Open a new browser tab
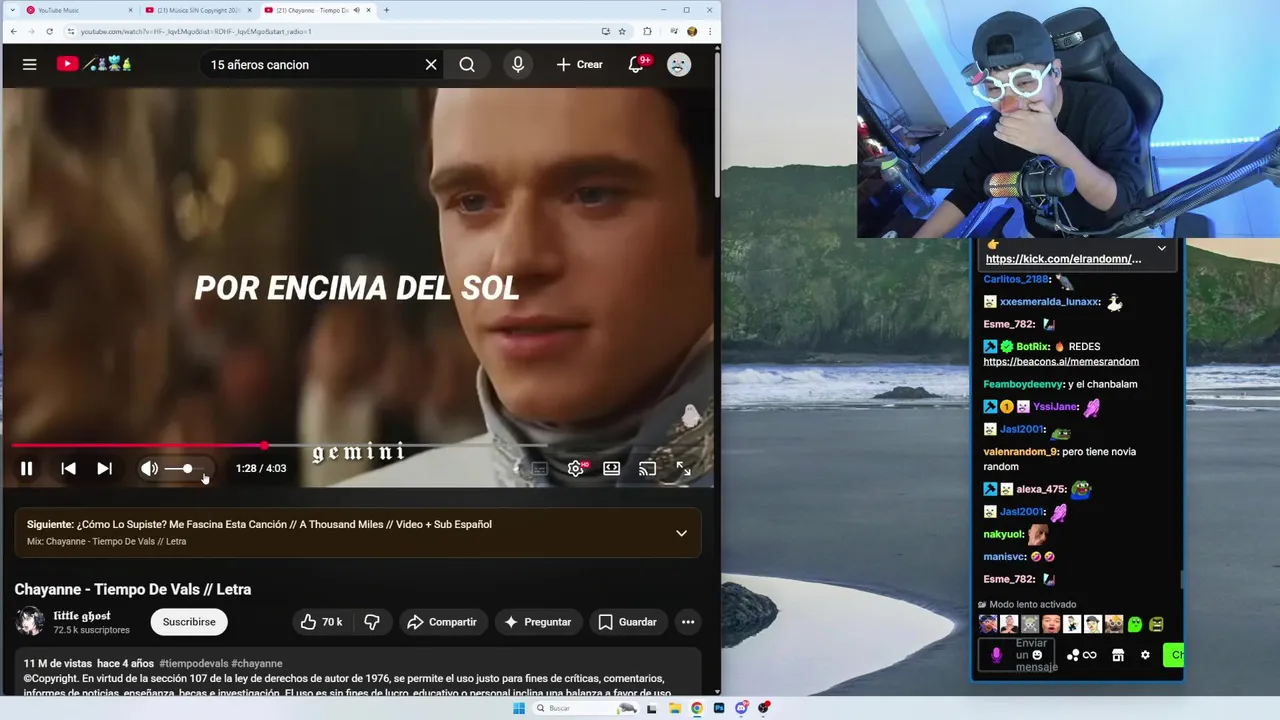 tap(387, 10)
